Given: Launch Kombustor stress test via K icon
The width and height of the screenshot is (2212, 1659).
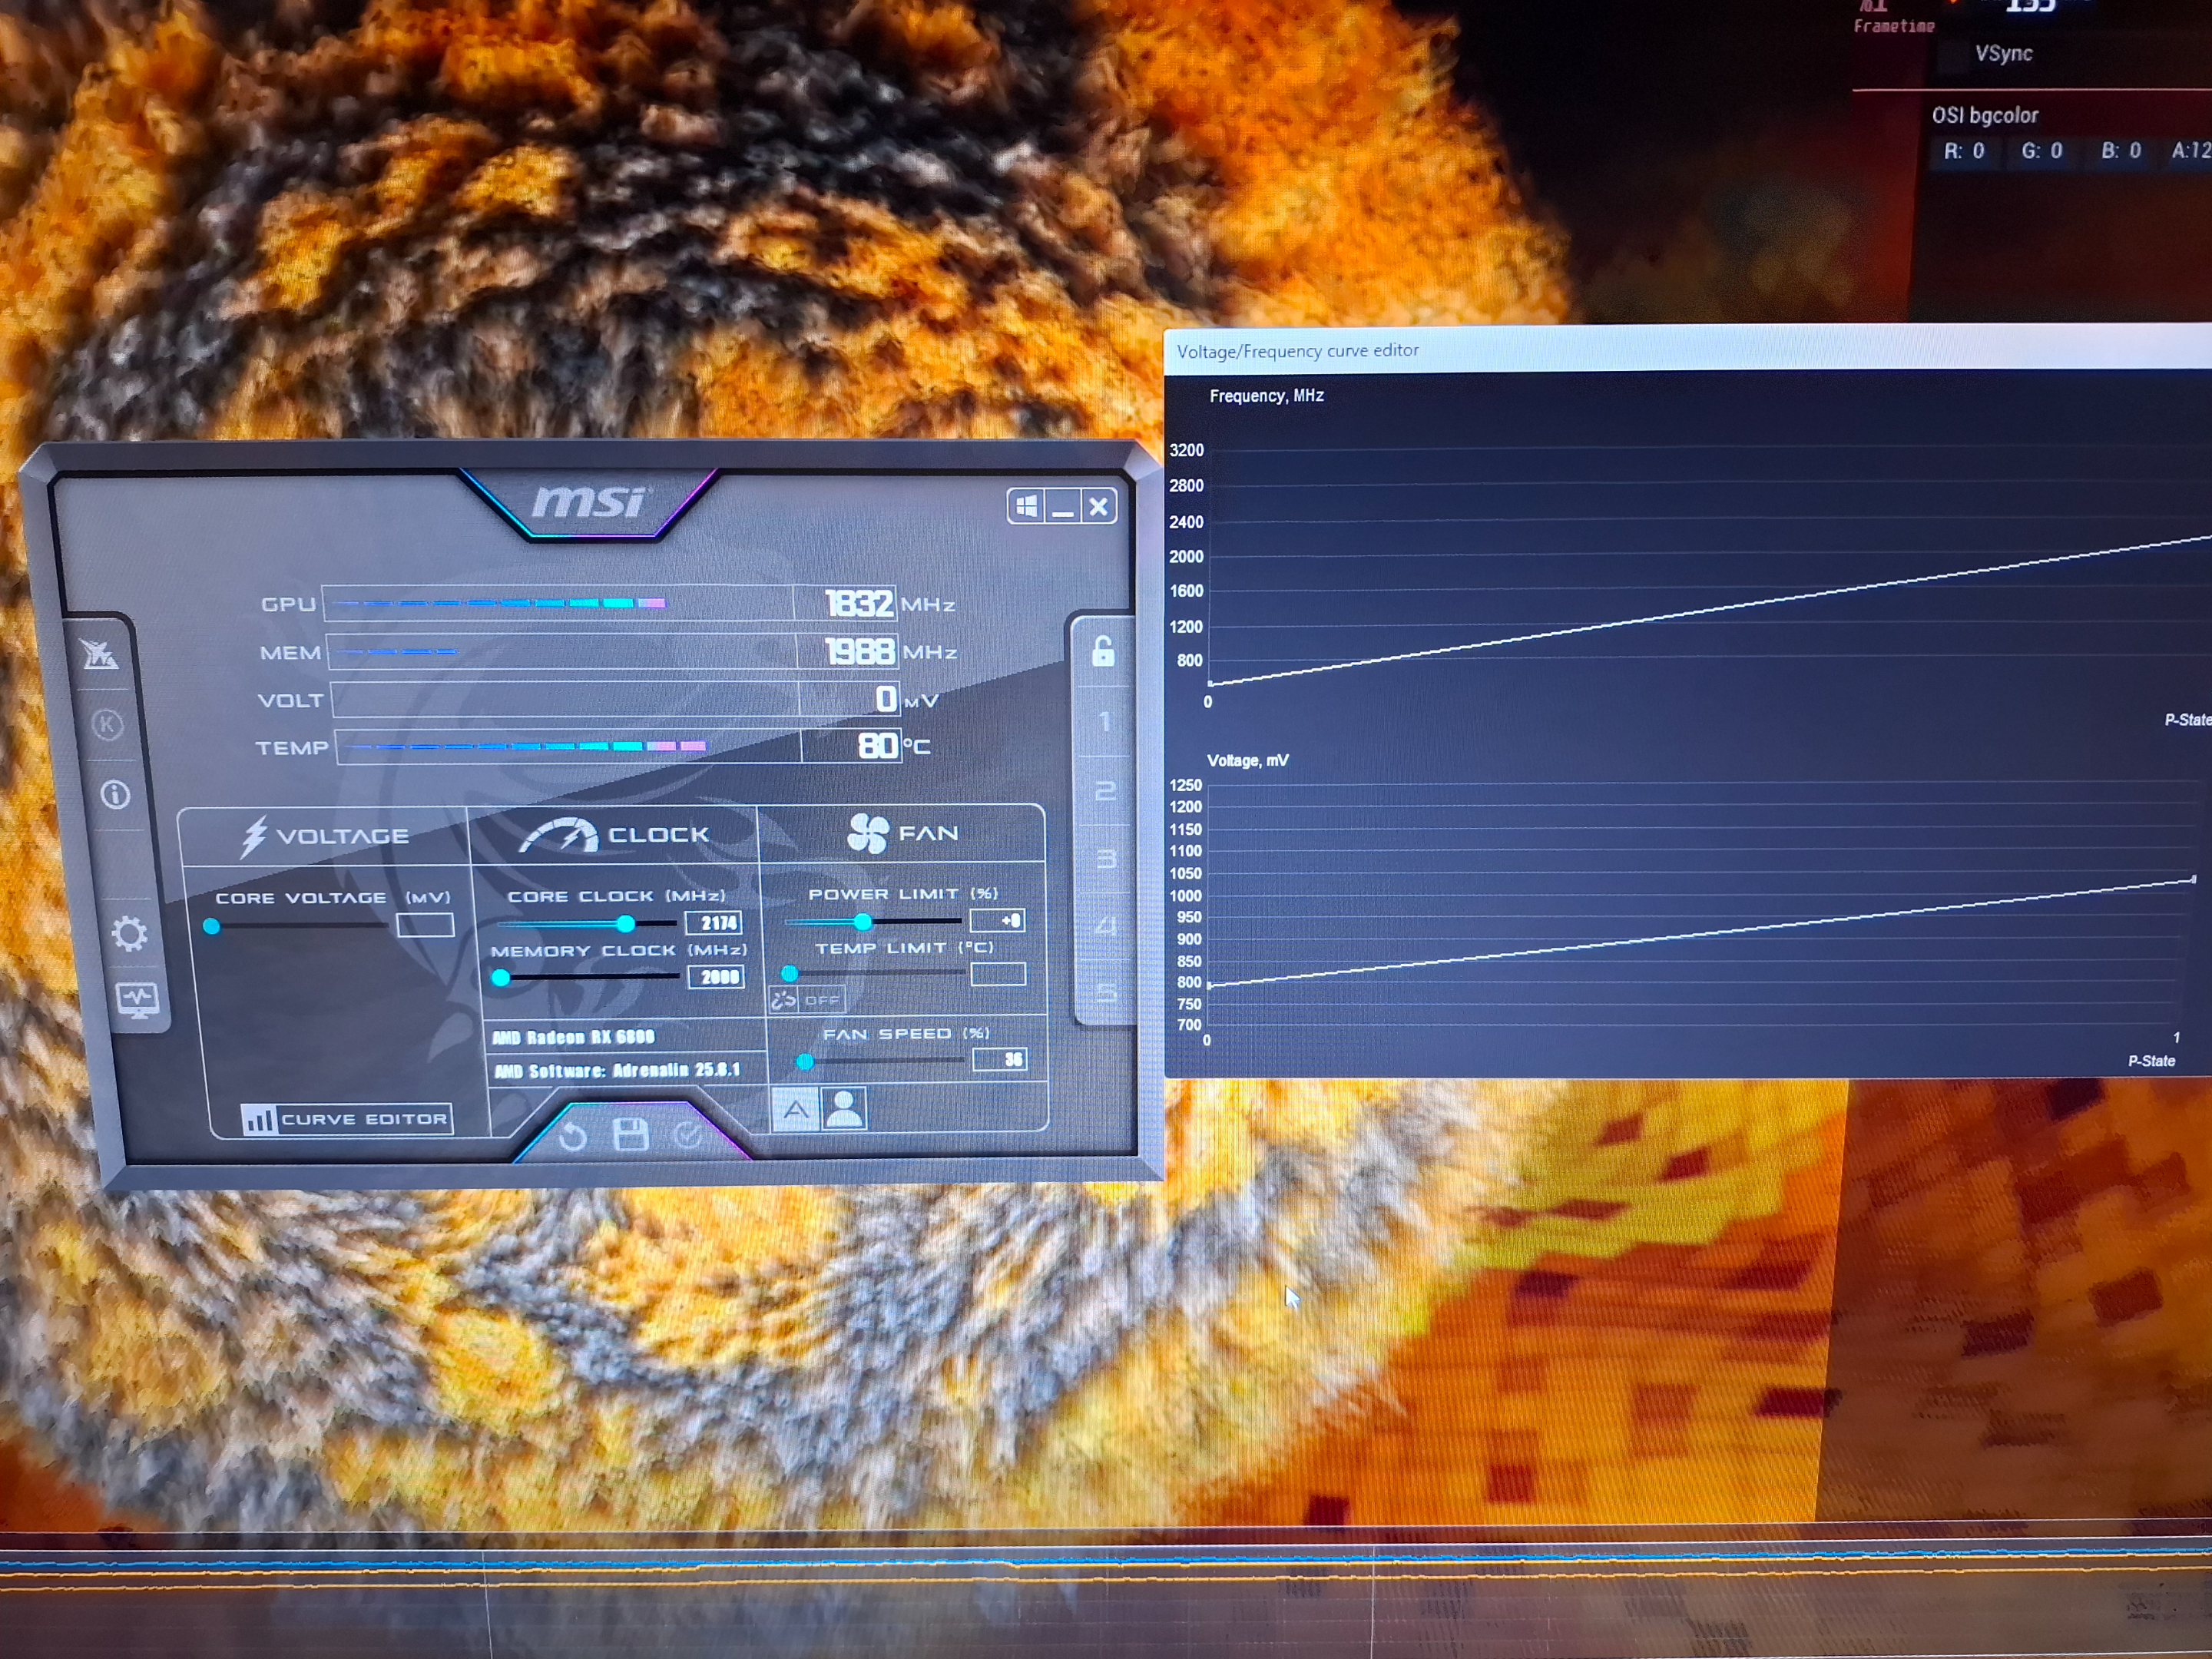Looking at the screenshot, I should coord(108,724).
